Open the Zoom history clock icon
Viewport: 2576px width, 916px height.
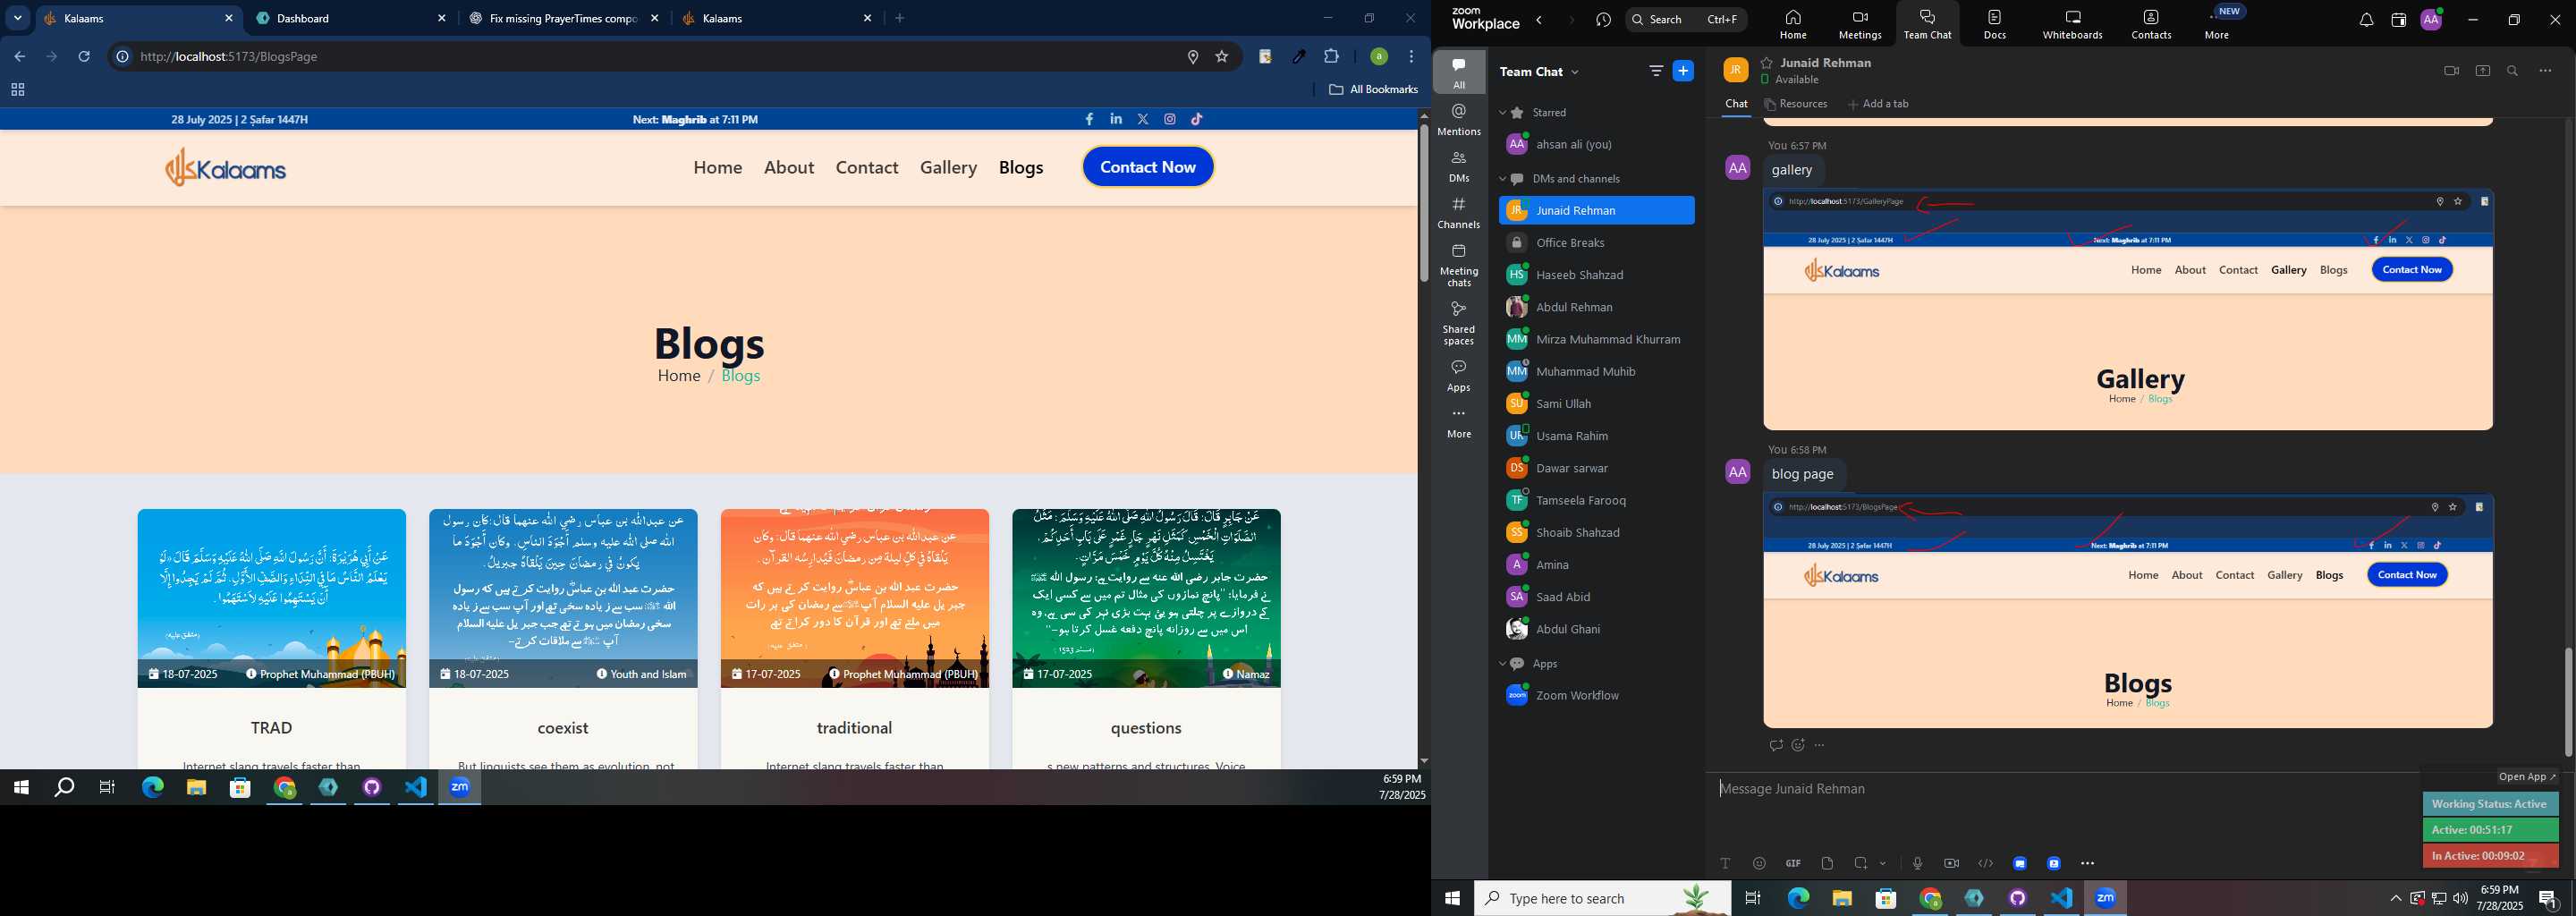[1603, 20]
